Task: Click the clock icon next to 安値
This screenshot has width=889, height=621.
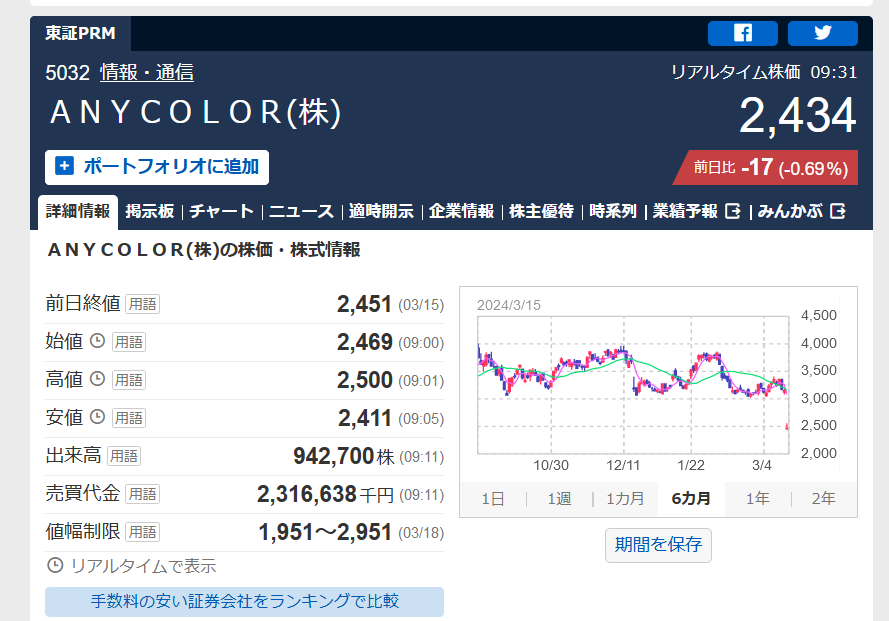Action: click(x=98, y=417)
